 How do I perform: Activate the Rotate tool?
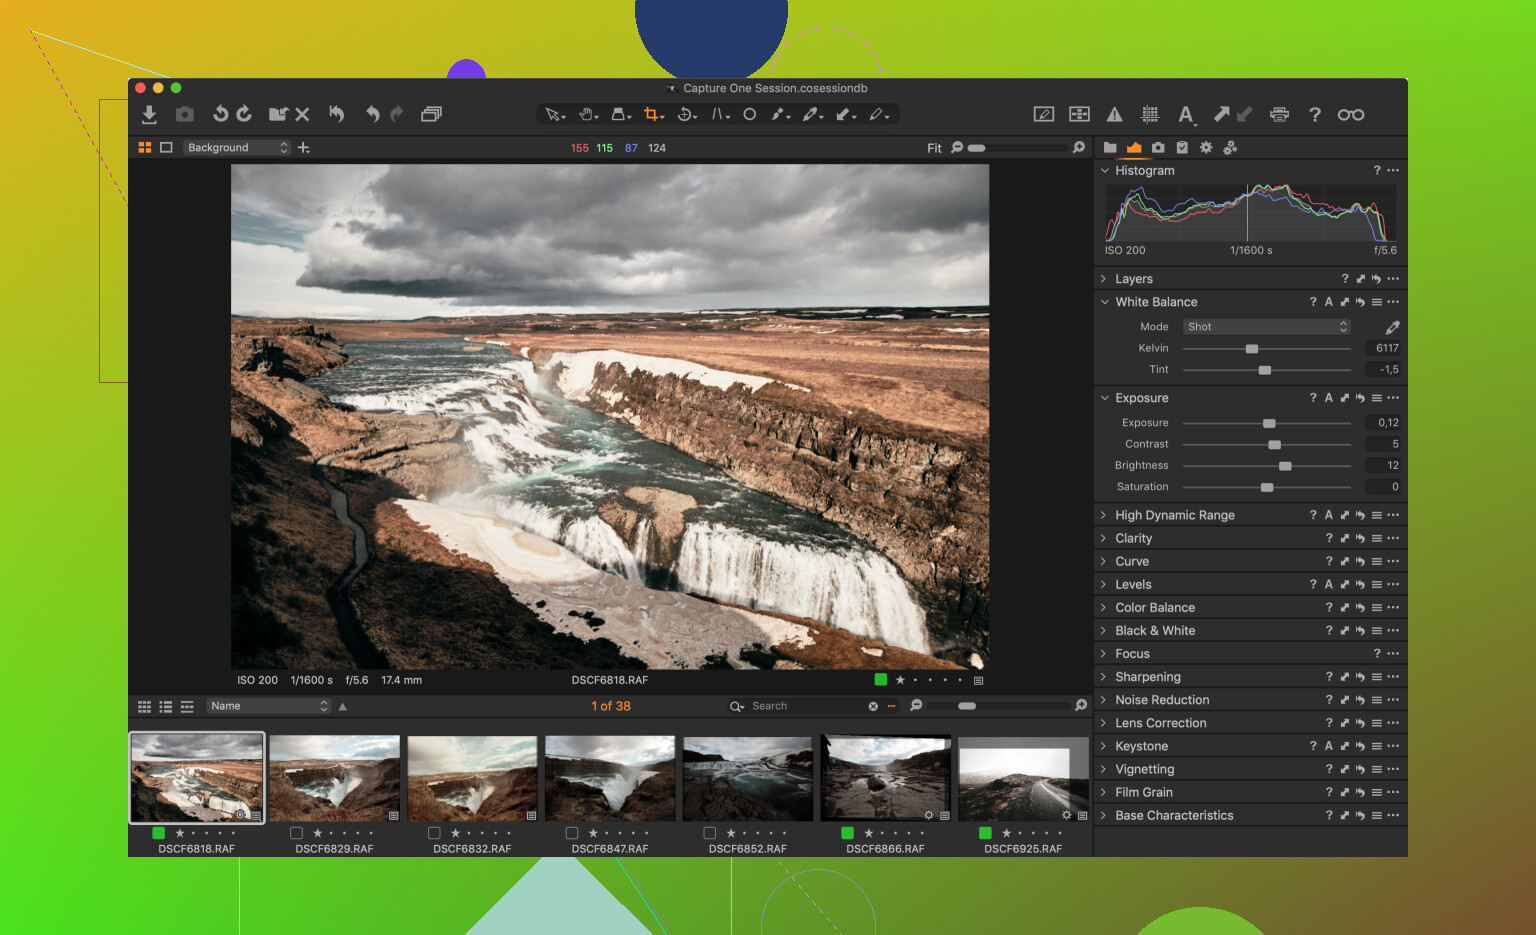tap(685, 114)
